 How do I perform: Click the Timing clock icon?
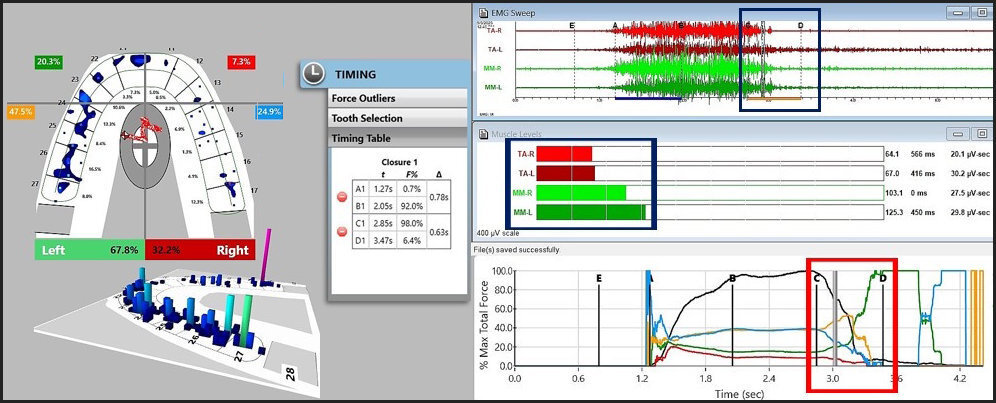pyautogui.click(x=315, y=74)
